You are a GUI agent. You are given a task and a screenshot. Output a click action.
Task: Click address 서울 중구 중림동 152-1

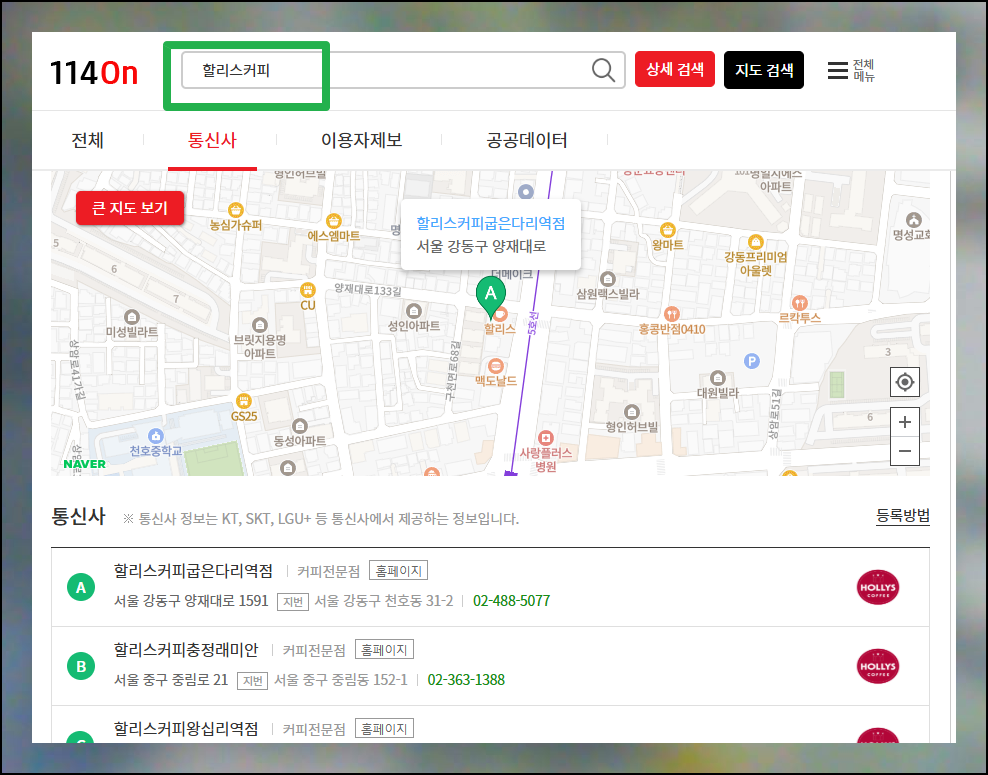[341, 680]
